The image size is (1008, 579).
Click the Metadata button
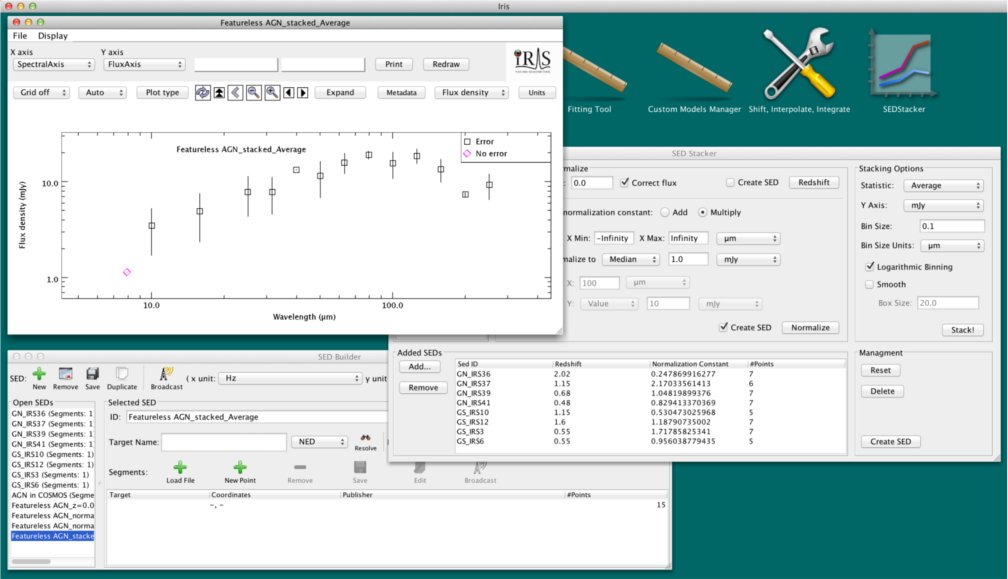click(x=401, y=93)
